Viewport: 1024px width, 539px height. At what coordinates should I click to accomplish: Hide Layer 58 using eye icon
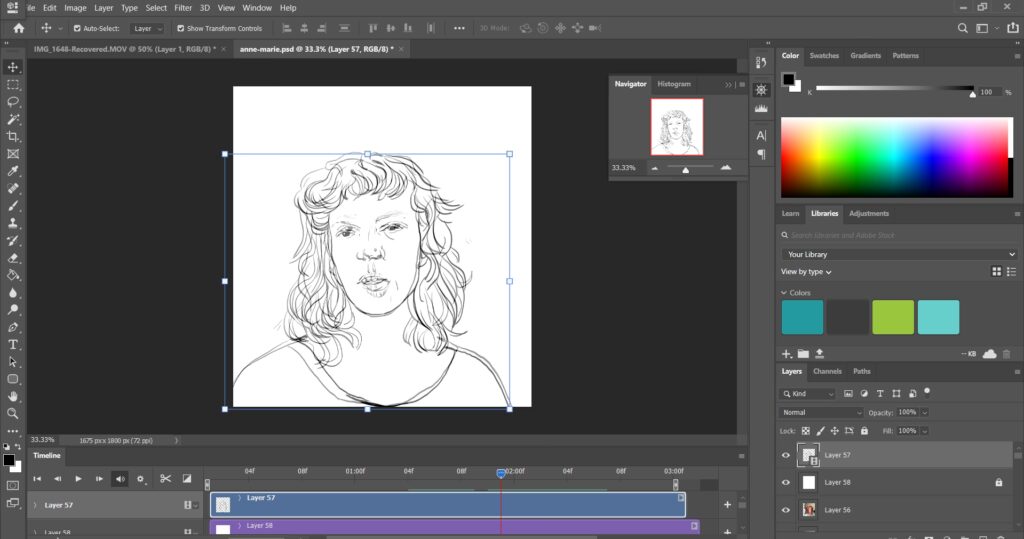[x=785, y=482]
